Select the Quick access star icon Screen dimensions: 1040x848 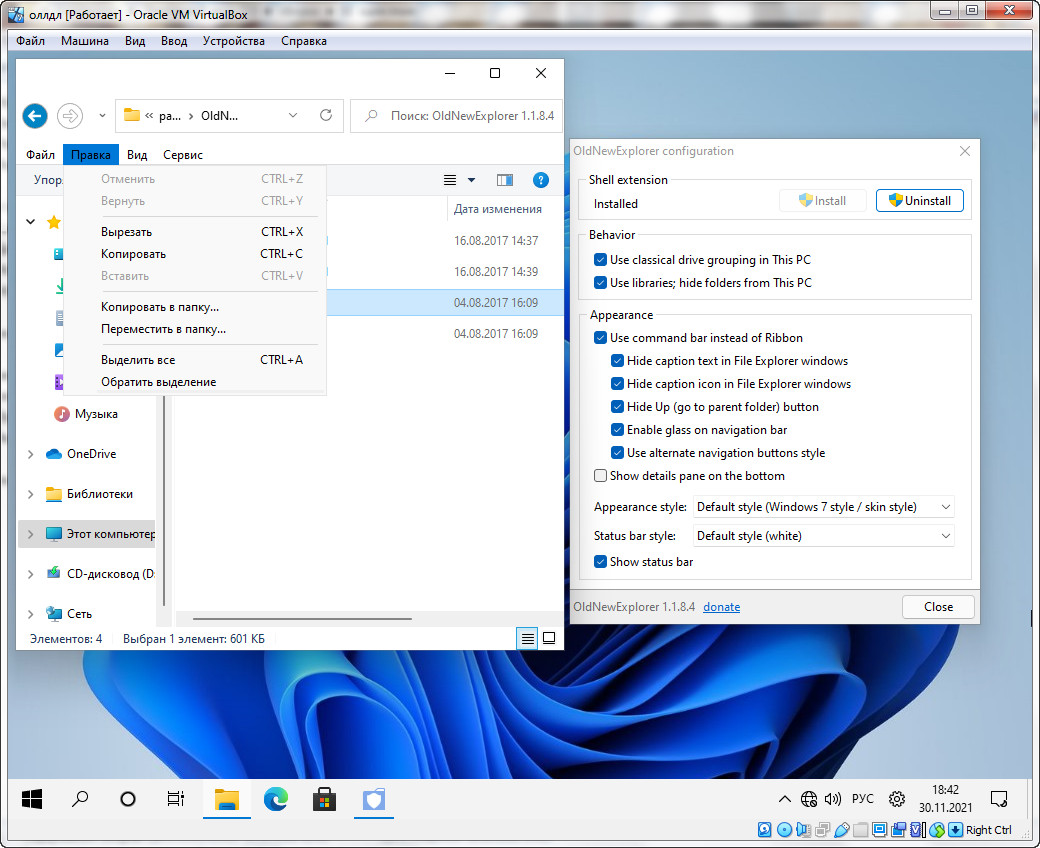[x=54, y=222]
